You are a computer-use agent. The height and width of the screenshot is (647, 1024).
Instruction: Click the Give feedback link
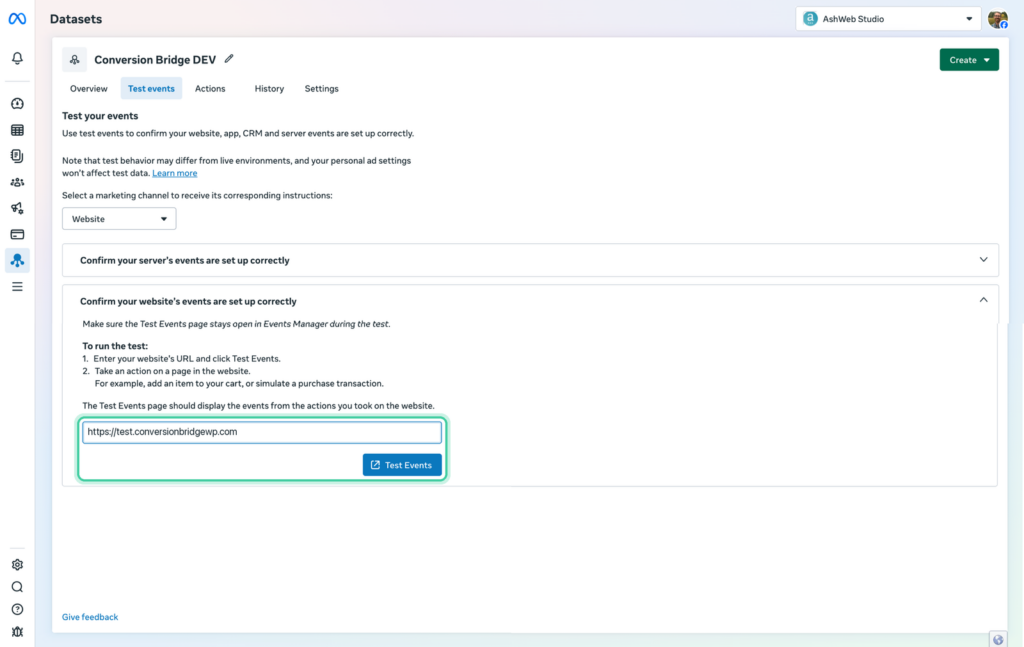point(90,617)
